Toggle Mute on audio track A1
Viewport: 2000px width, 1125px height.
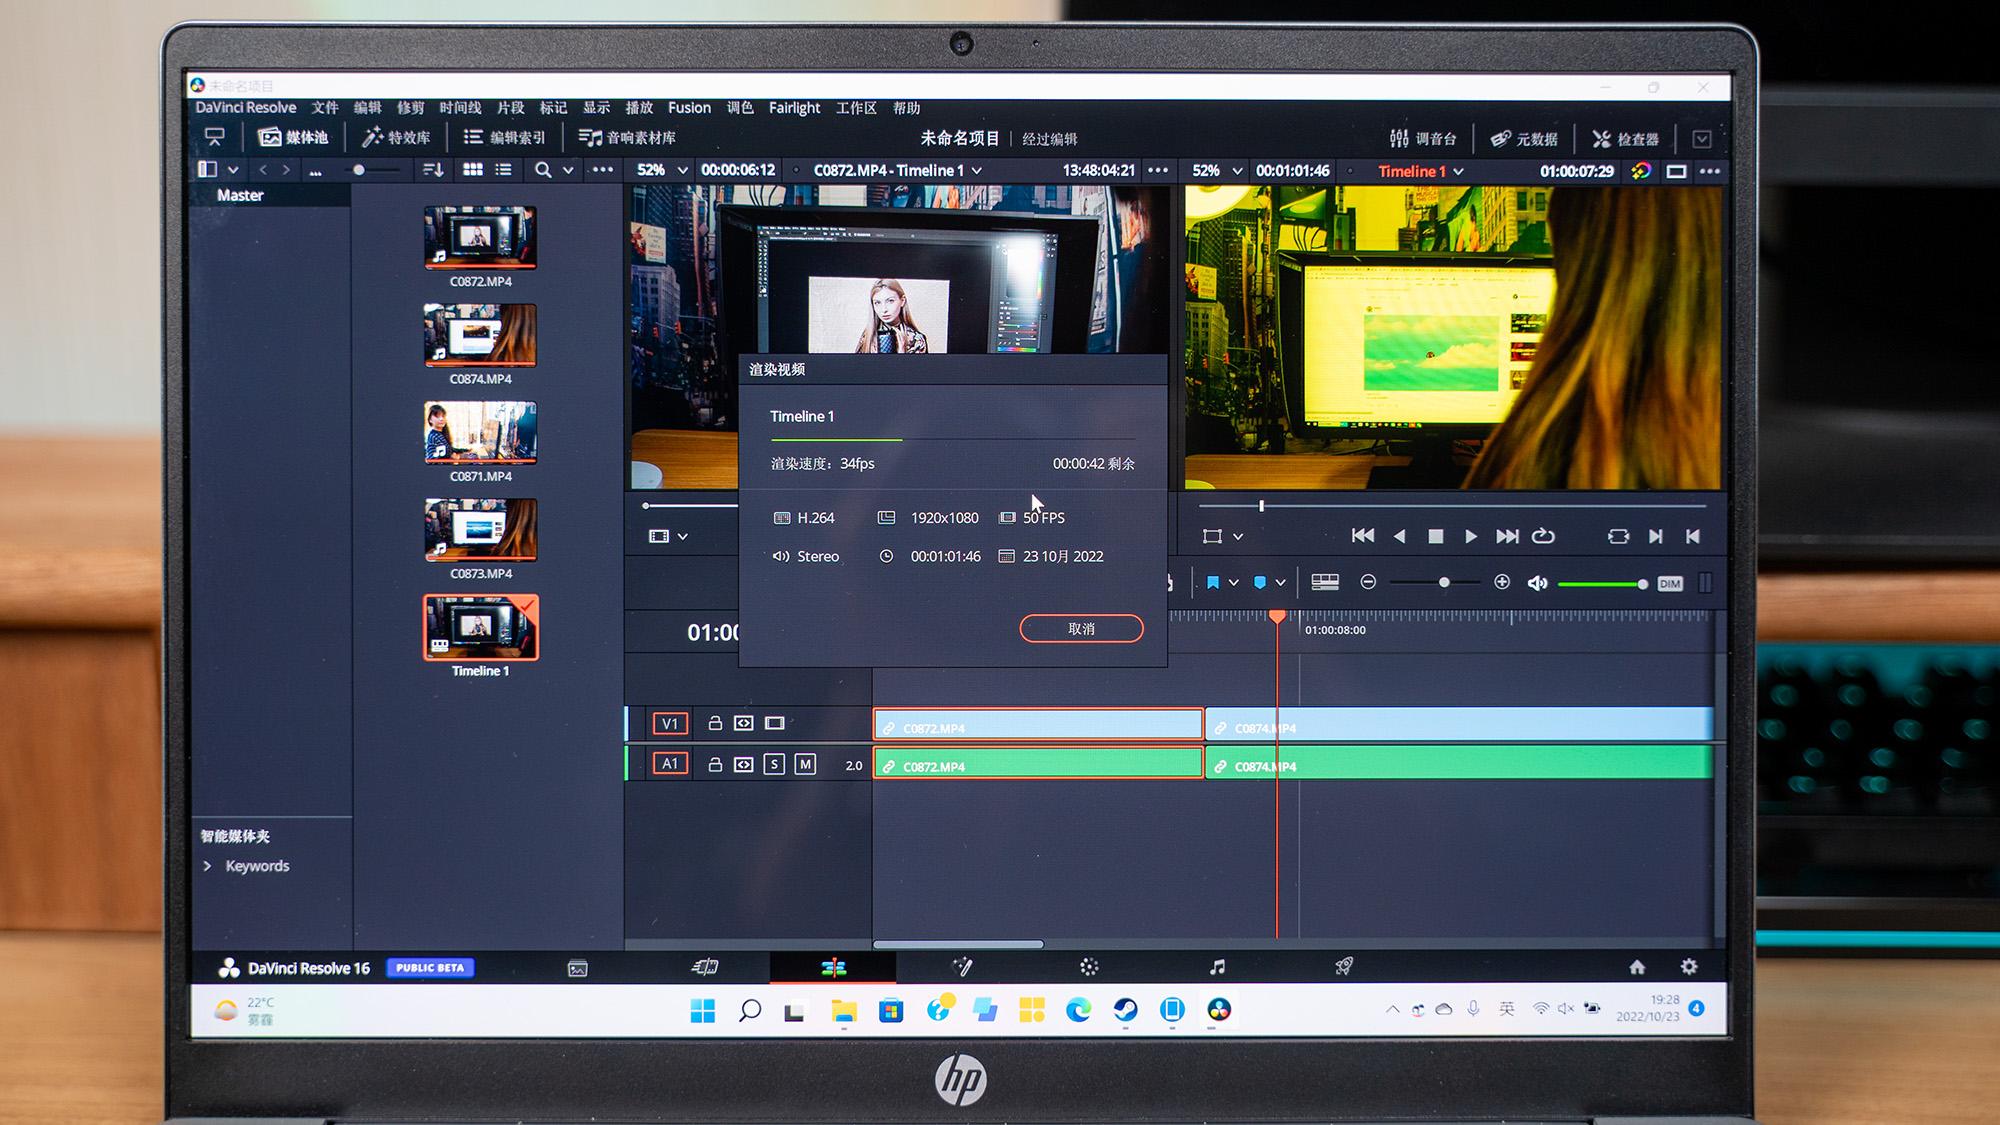(x=805, y=764)
